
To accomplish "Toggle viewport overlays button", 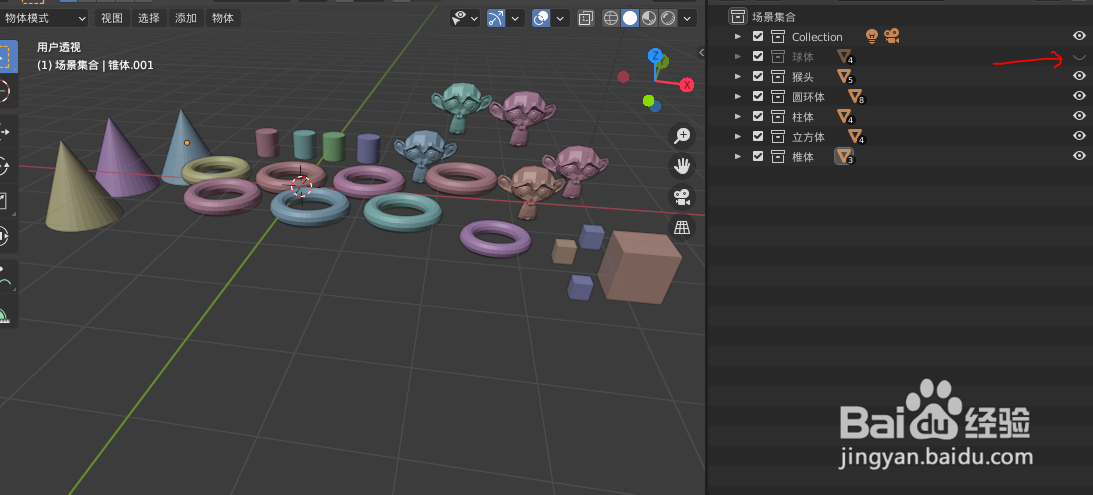I will pos(541,18).
